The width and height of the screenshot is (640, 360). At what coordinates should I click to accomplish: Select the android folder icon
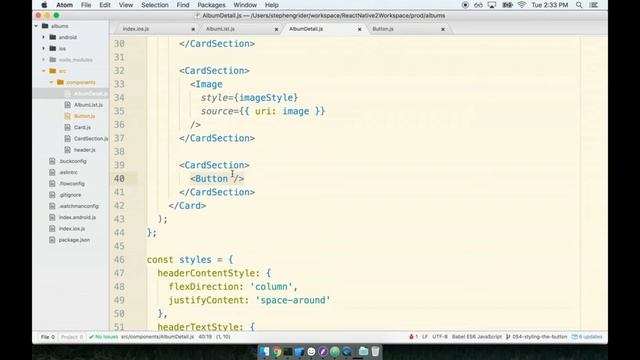(53, 37)
